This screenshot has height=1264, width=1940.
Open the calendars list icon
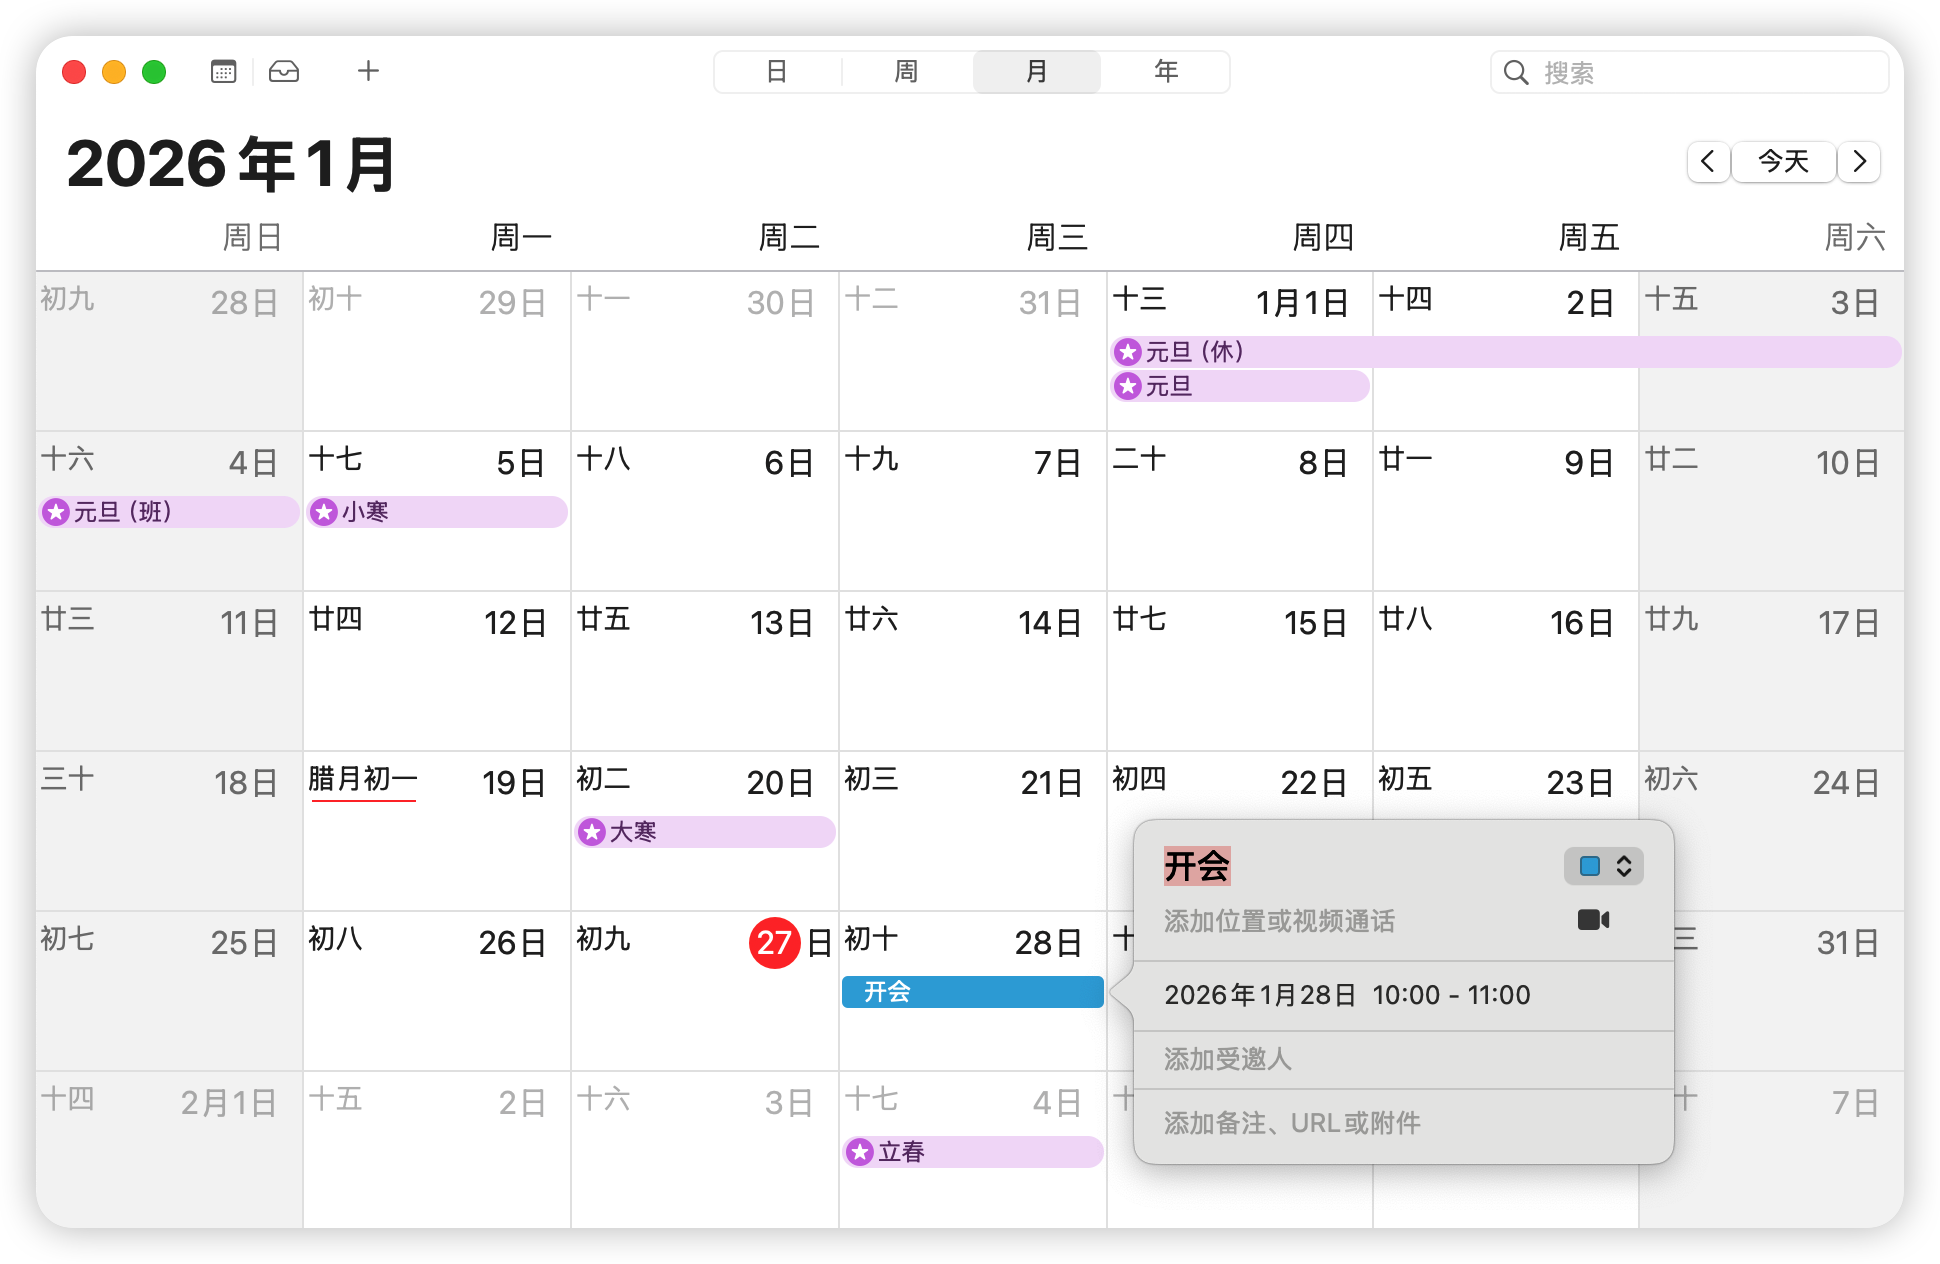[223, 72]
